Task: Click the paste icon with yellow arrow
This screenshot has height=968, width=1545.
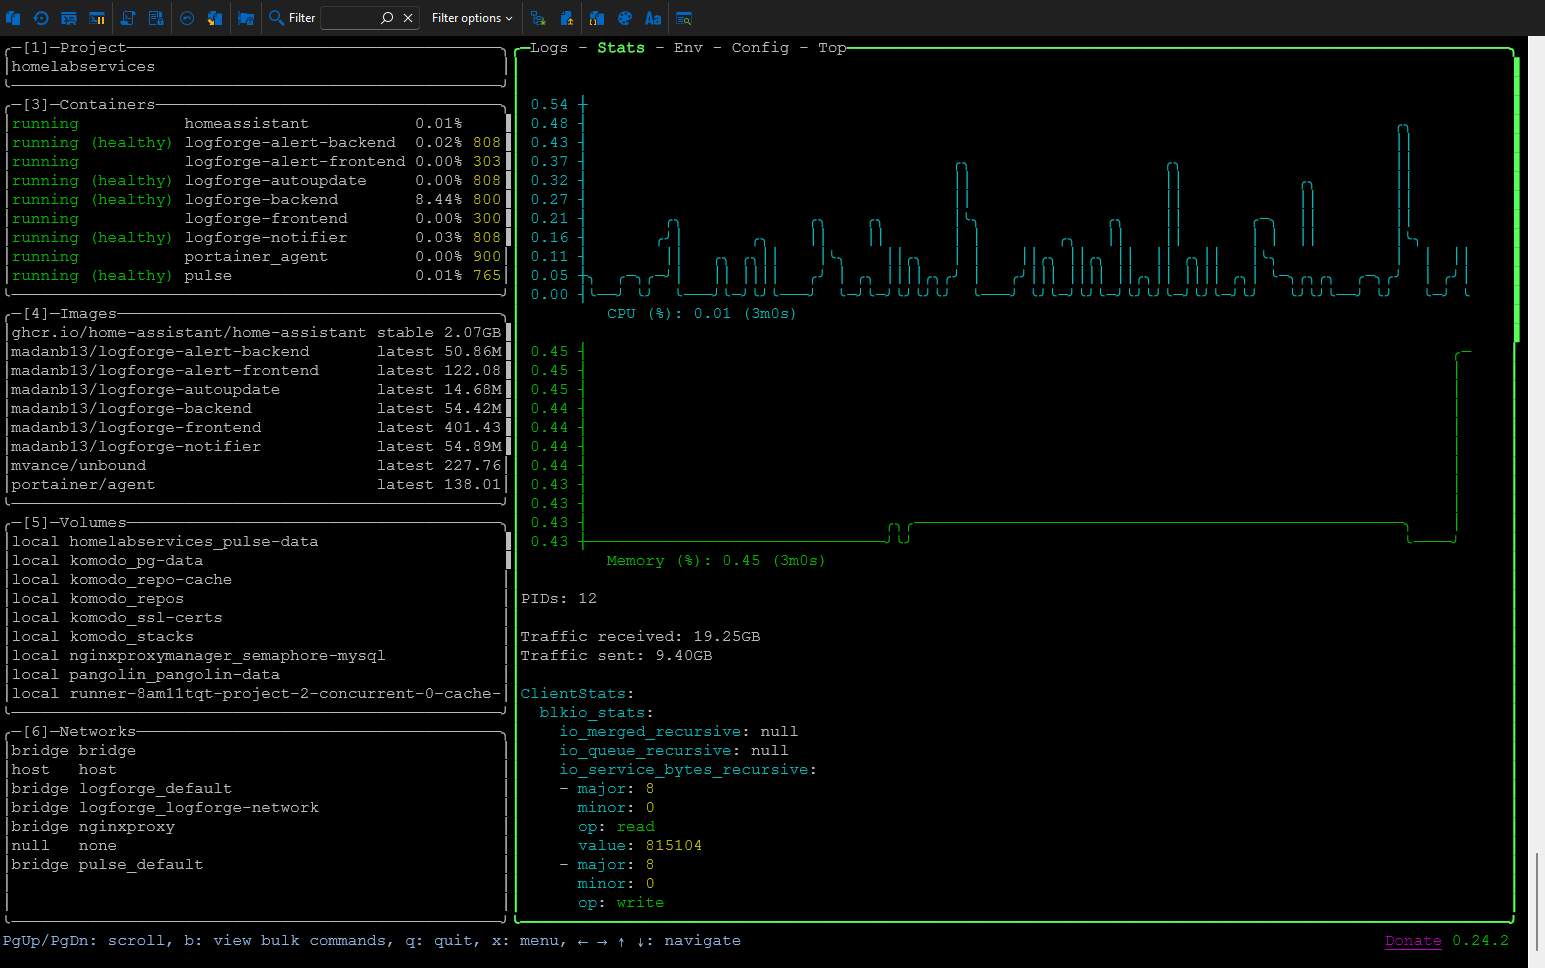Action: coord(214,17)
